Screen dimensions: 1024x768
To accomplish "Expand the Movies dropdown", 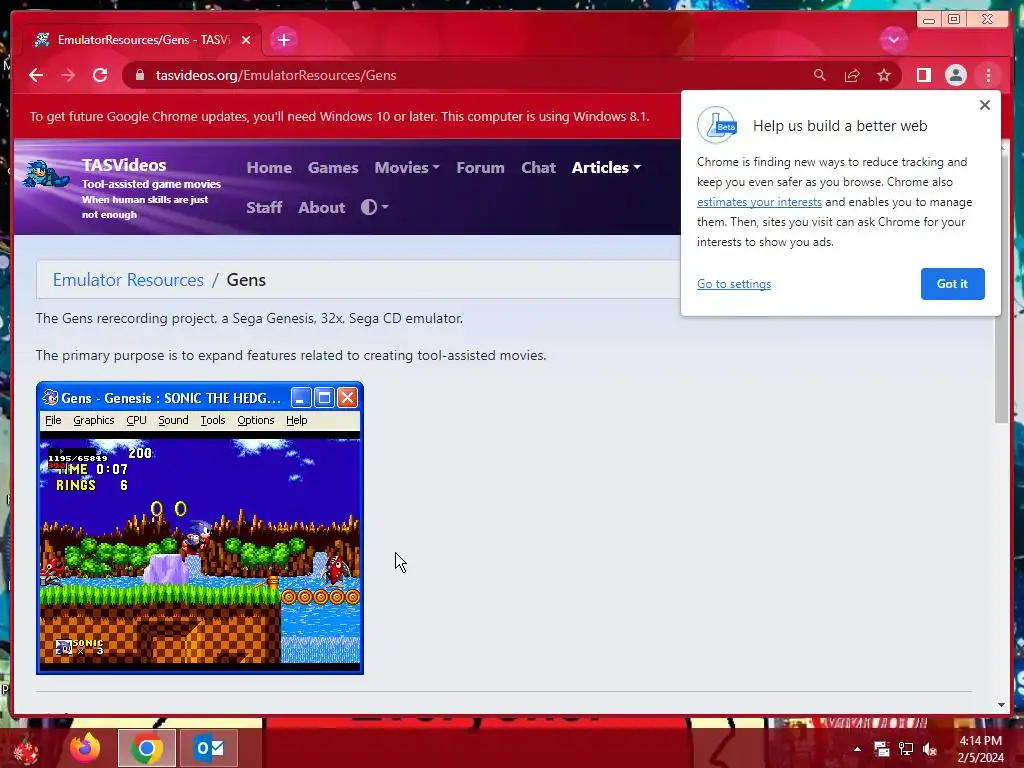I will coord(407,168).
